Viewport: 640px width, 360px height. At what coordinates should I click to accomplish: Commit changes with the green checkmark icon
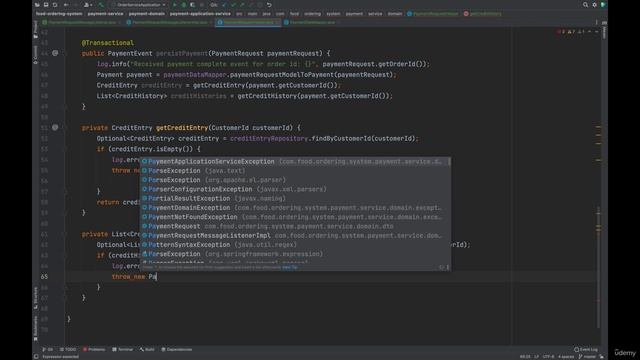point(233,5)
